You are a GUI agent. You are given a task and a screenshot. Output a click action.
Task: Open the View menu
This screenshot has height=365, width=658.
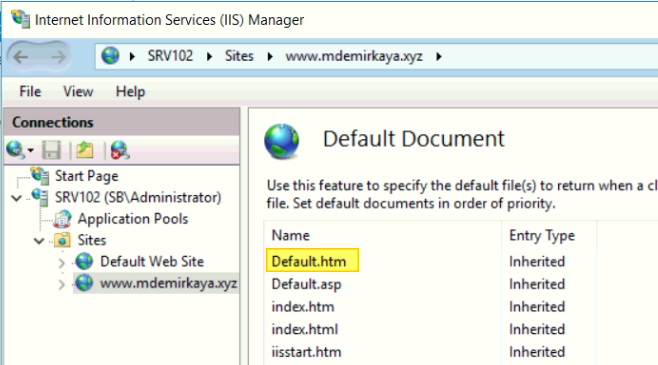coord(78,91)
